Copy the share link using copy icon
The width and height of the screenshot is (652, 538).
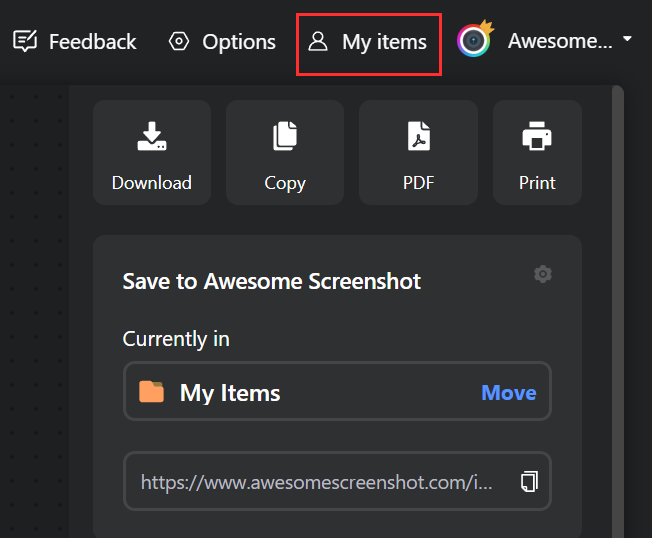[529, 481]
